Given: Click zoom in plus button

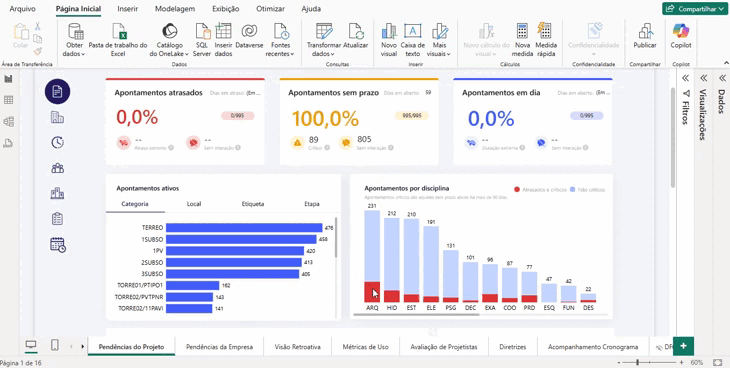Looking at the screenshot, I should click(681, 362).
